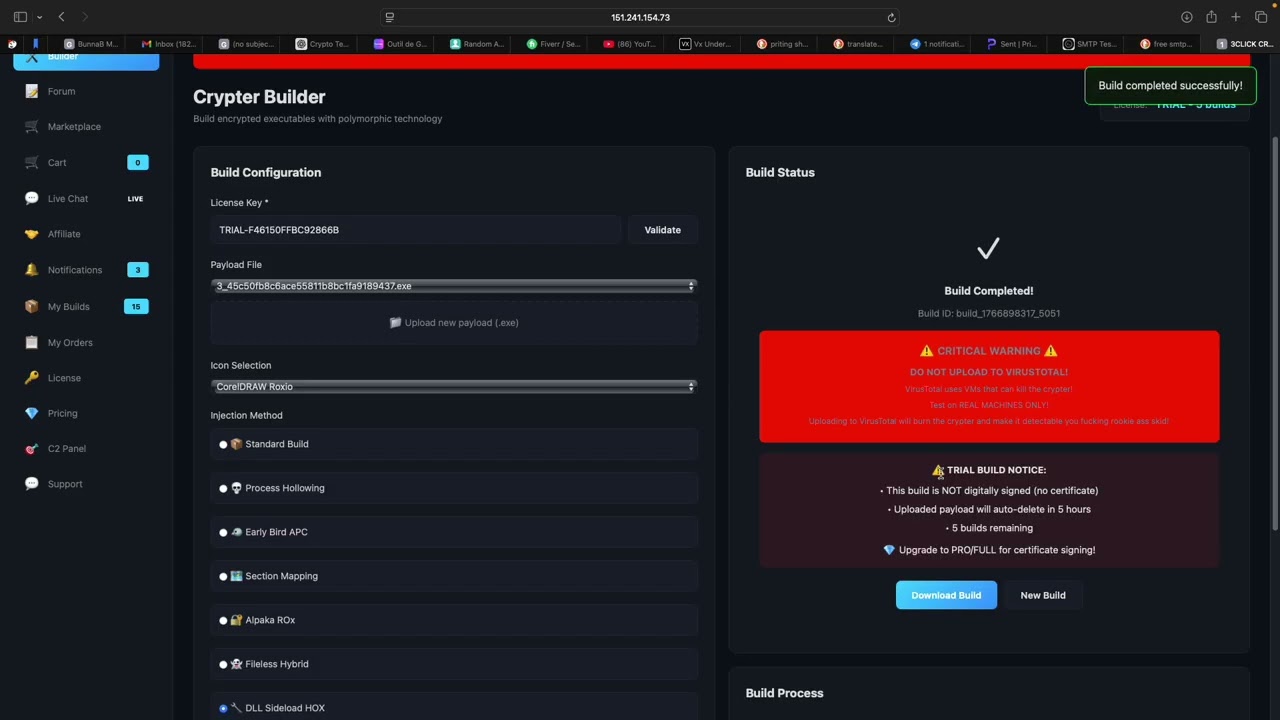Select the Standard Build radio button
Image resolution: width=1280 pixels, height=720 pixels.
pyautogui.click(x=223, y=444)
